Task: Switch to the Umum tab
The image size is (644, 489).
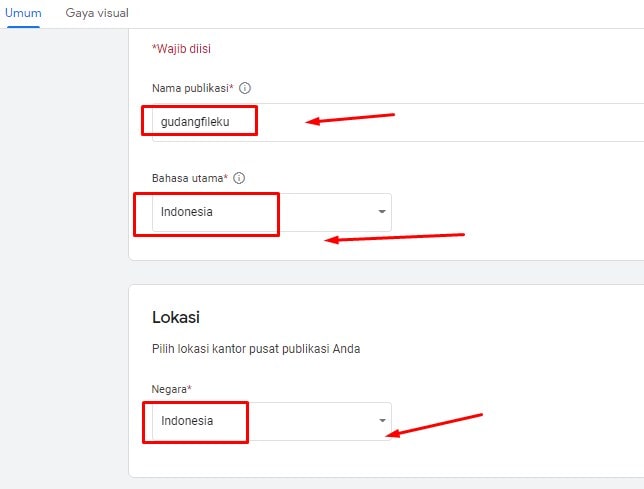Action: point(22,14)
